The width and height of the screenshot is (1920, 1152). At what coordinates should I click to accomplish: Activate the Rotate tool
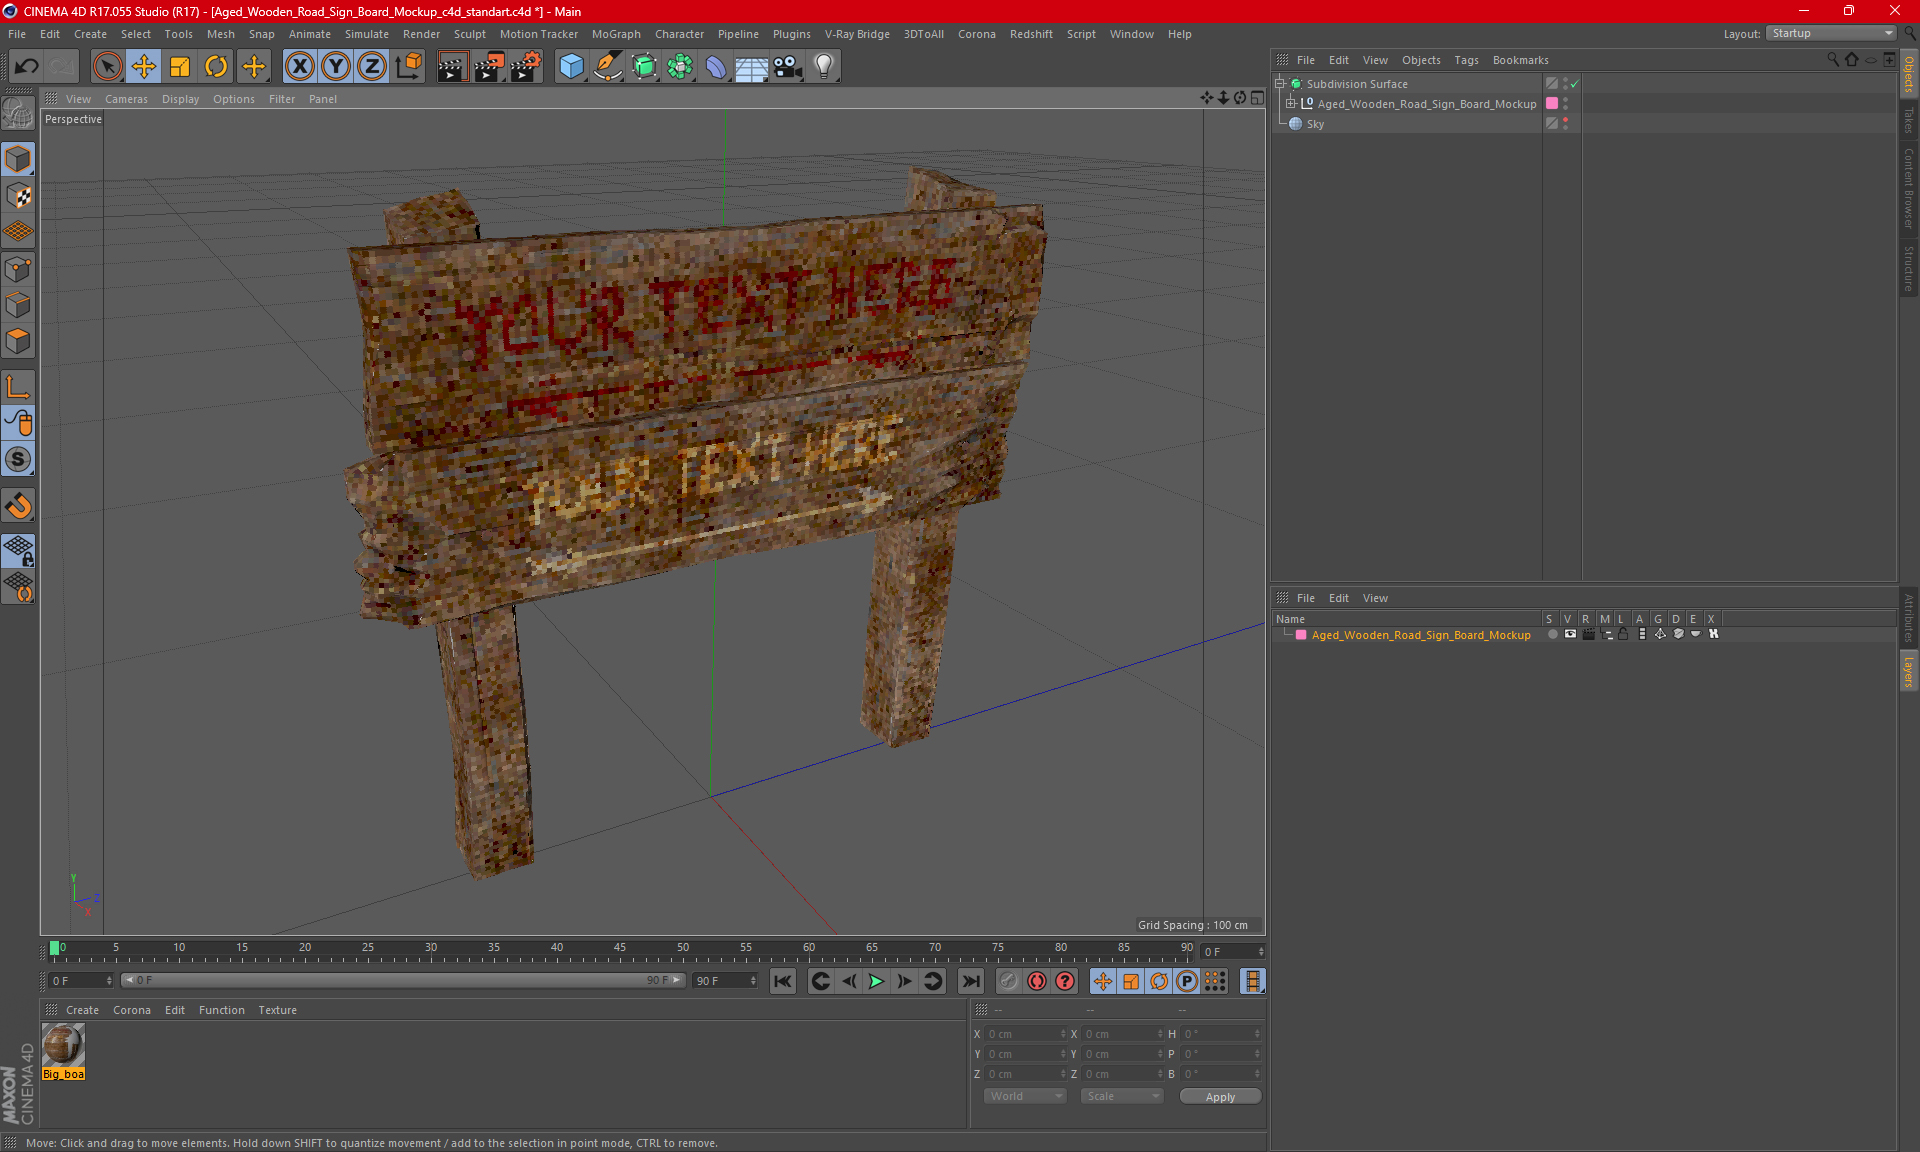click(x=216, y=66)
